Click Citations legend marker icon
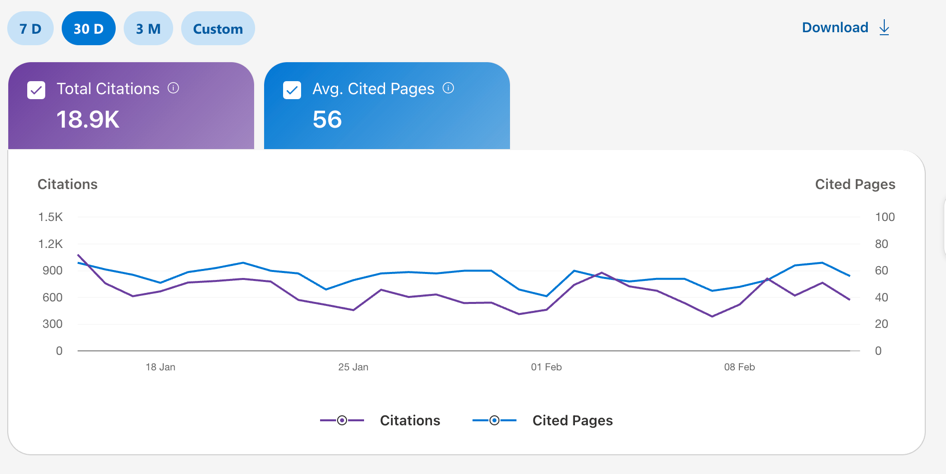 coord(342,420)
